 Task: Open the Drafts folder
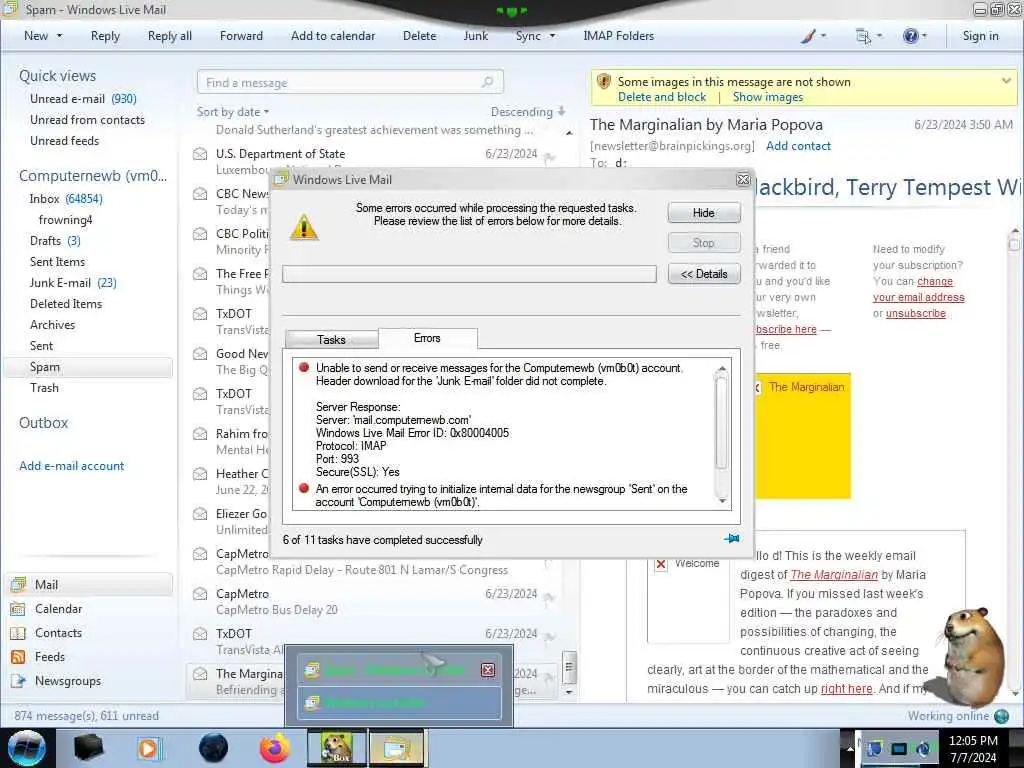point(55,240)
